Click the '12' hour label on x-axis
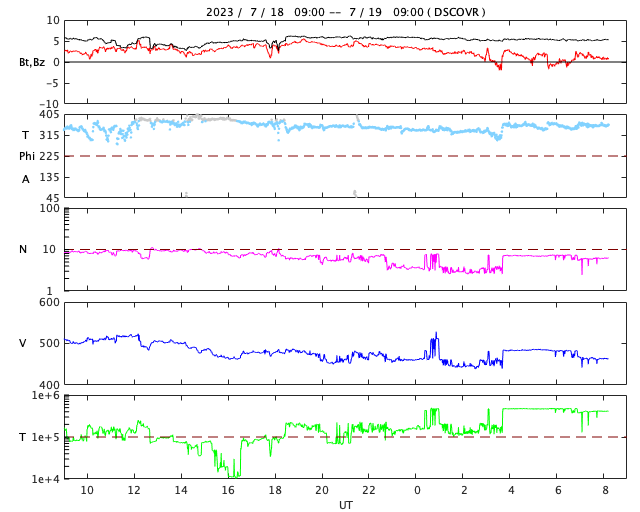 pos(134,490)
